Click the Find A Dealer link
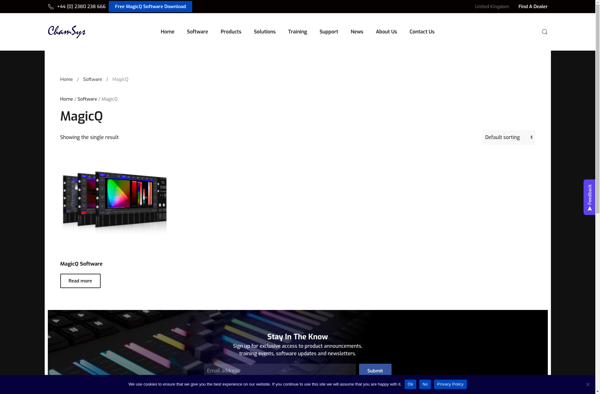The image size is (600, 394). [533, 7]
